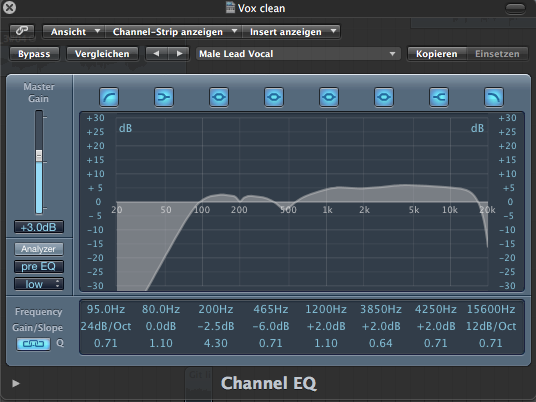Click the Vergleichen button
The image size is (536, 402).
point(102,54)
